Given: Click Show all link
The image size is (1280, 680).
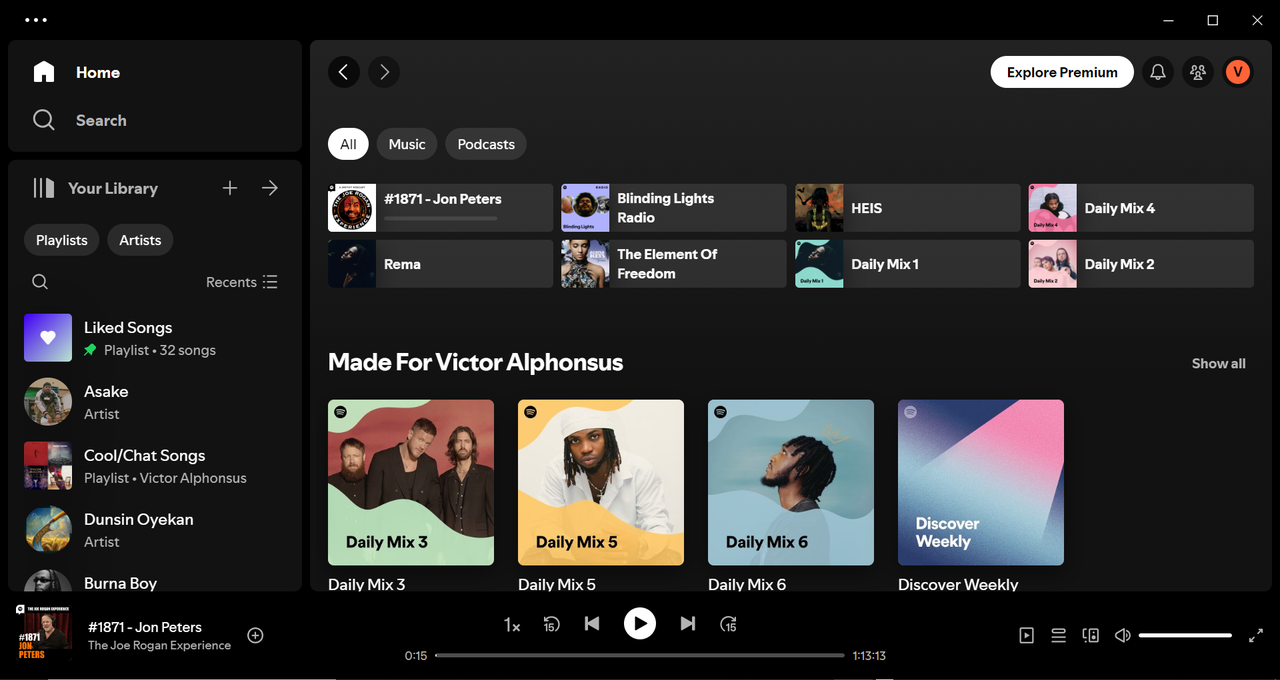Looking at the screenshot, I should click(1218, 364).
